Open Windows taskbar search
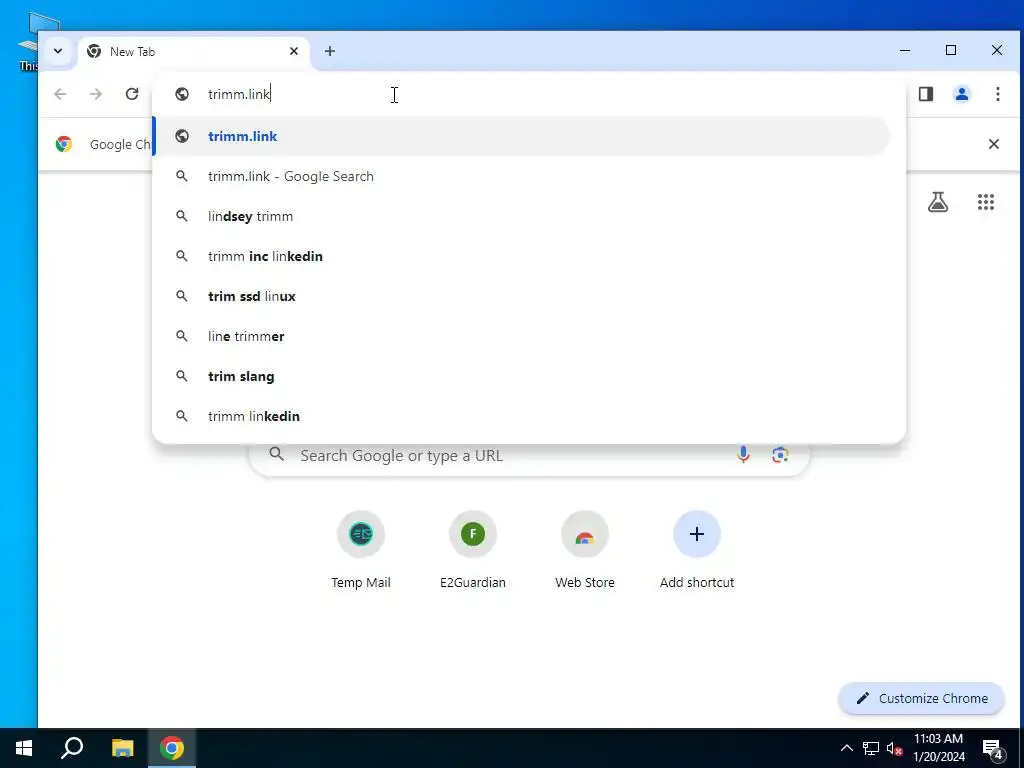1024x768 pixels. point(72,748)
